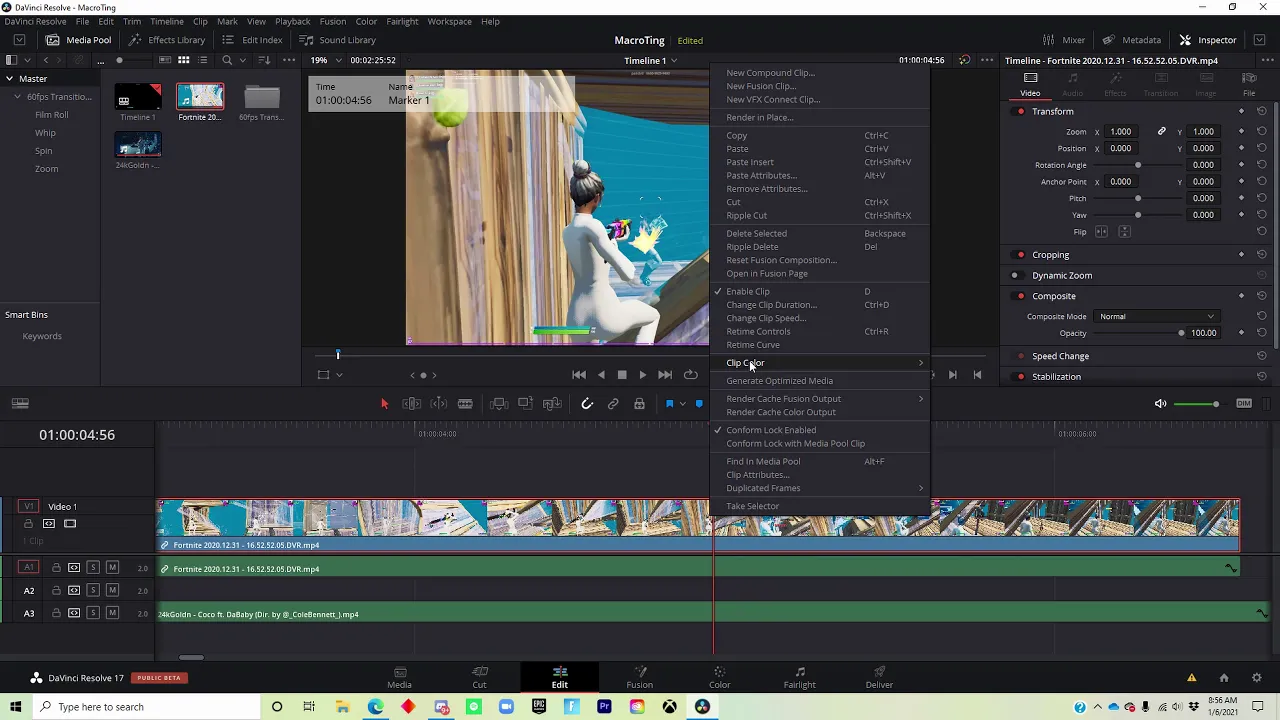Toggle the Linked Selection chain icon
The width and height of the screenshot is (1280, 720).
613,404
